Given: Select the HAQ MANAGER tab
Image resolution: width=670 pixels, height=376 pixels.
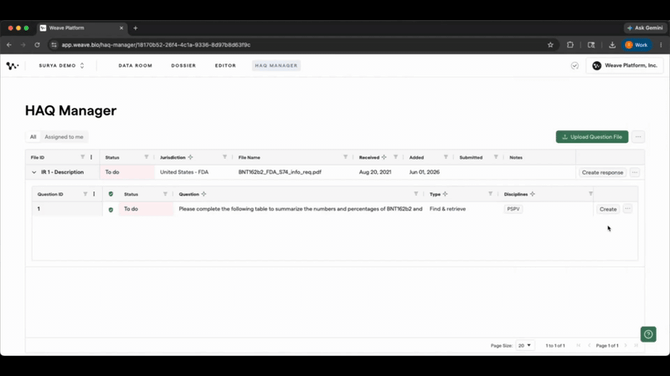Looking at the screenshot, I should pos(276,66).
